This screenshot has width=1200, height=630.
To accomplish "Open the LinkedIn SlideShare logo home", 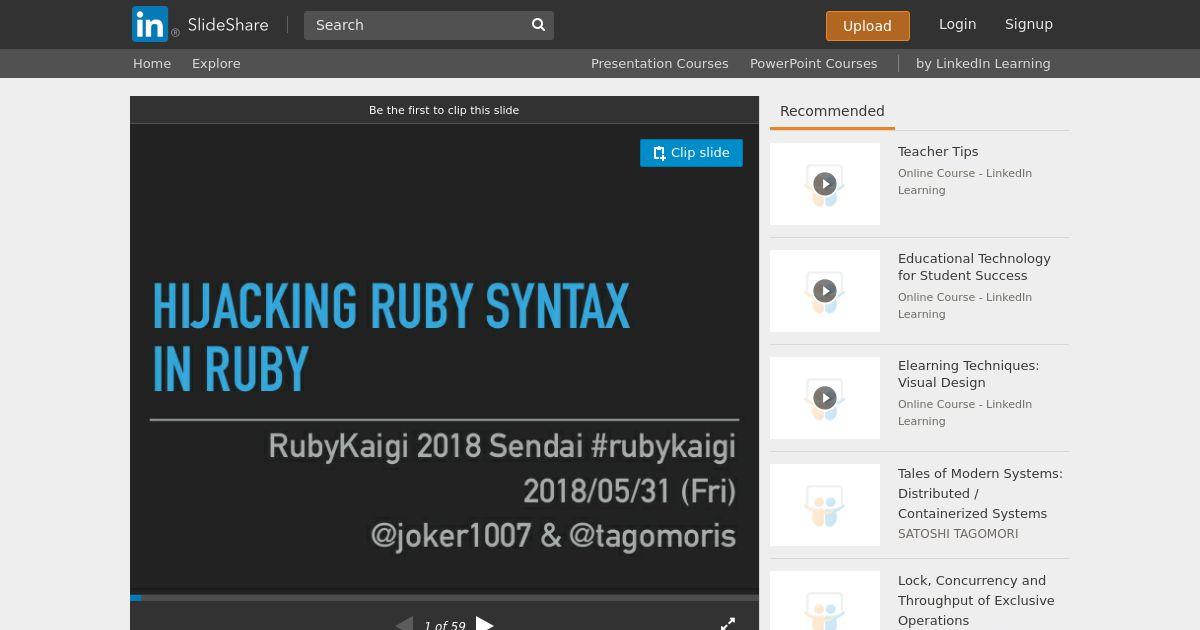I will coord(200,24).
